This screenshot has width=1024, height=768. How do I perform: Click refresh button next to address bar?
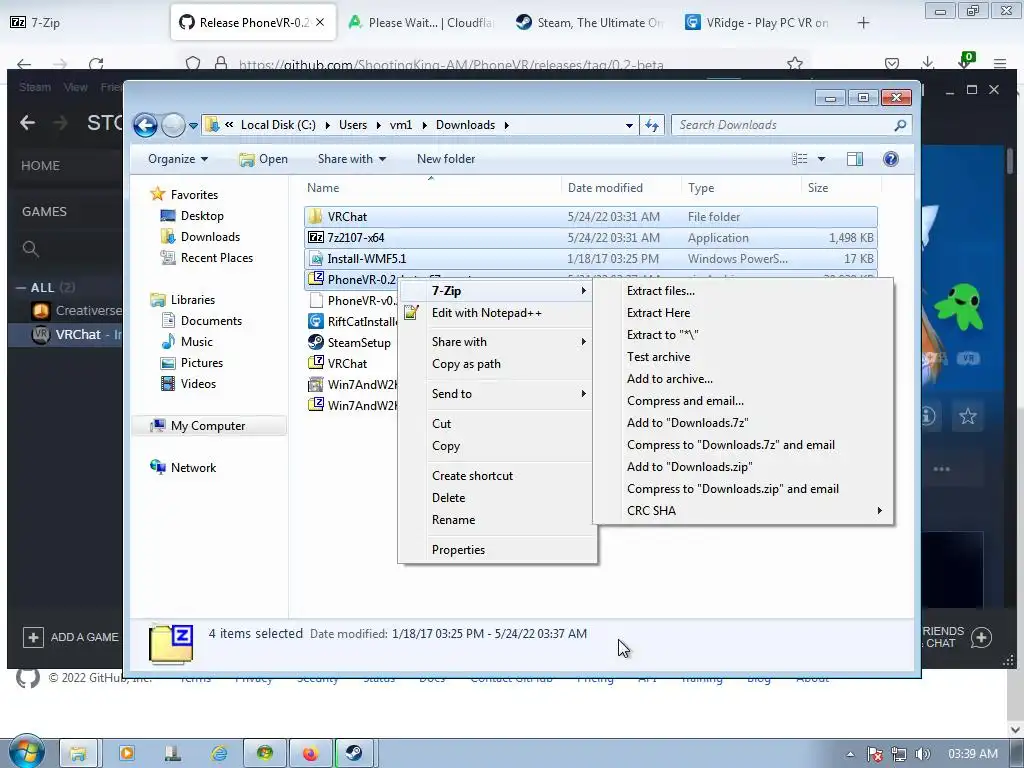pyautogui.click(x=652, y=125)
